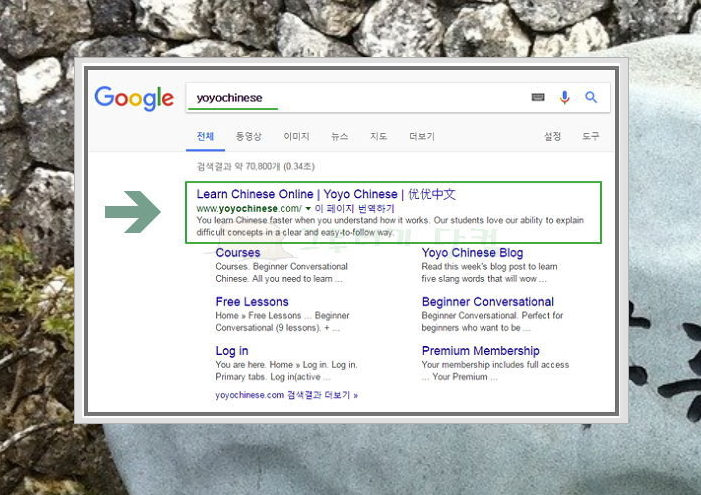Open the 지도 tab
The height and width of the screenshot is (495, 701).
coord(378,136)
